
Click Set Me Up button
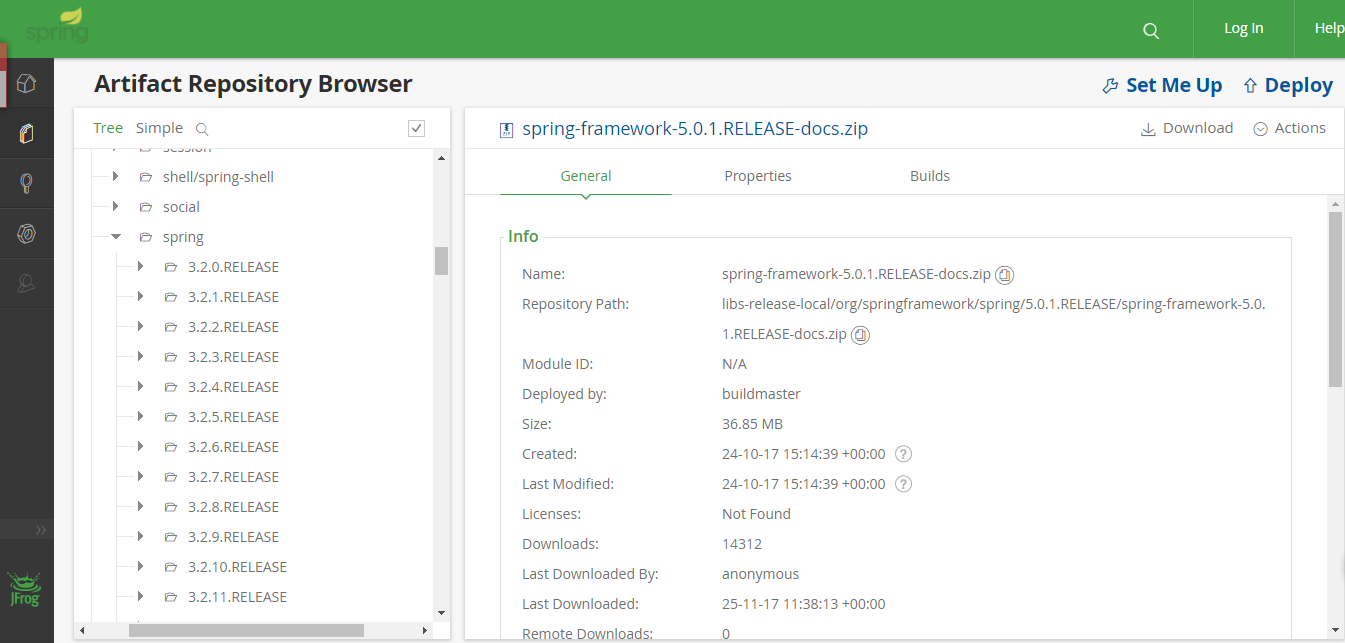[1162, 85]
